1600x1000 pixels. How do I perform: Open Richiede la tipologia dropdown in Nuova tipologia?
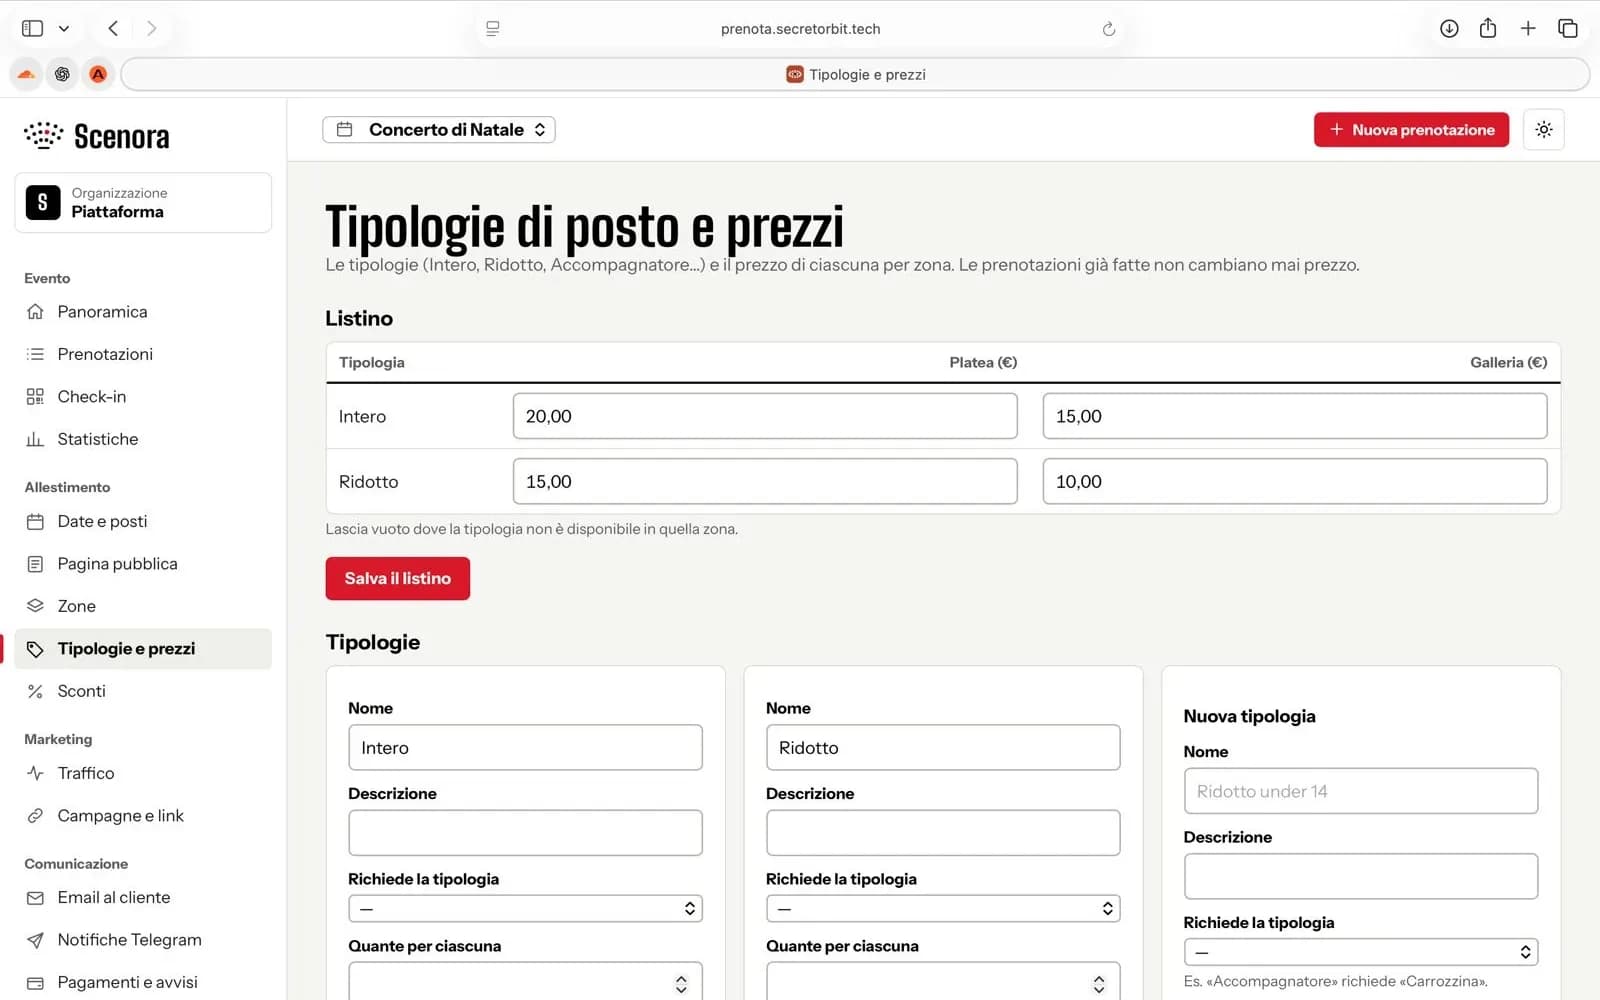click(1361, 952)
